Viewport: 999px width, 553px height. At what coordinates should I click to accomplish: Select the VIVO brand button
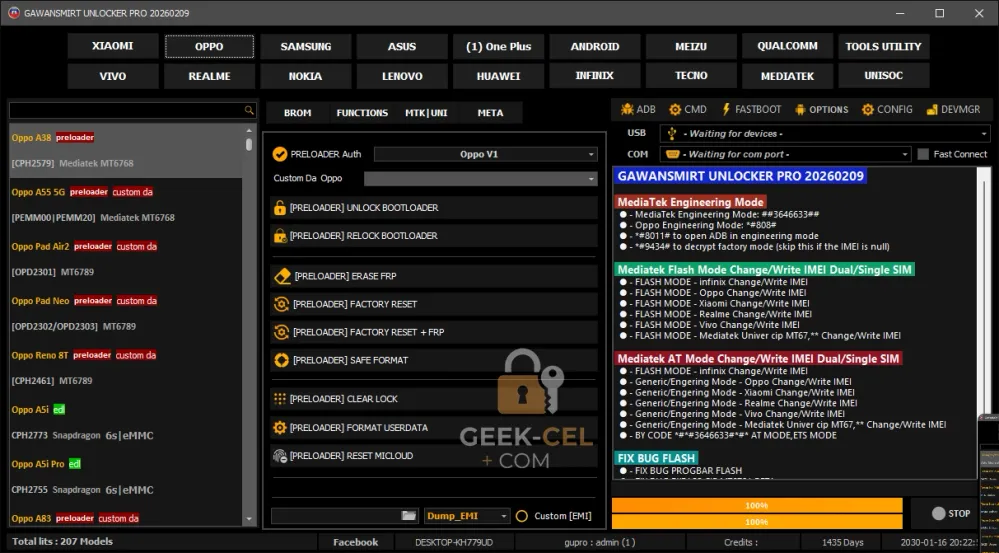(113, 76)
